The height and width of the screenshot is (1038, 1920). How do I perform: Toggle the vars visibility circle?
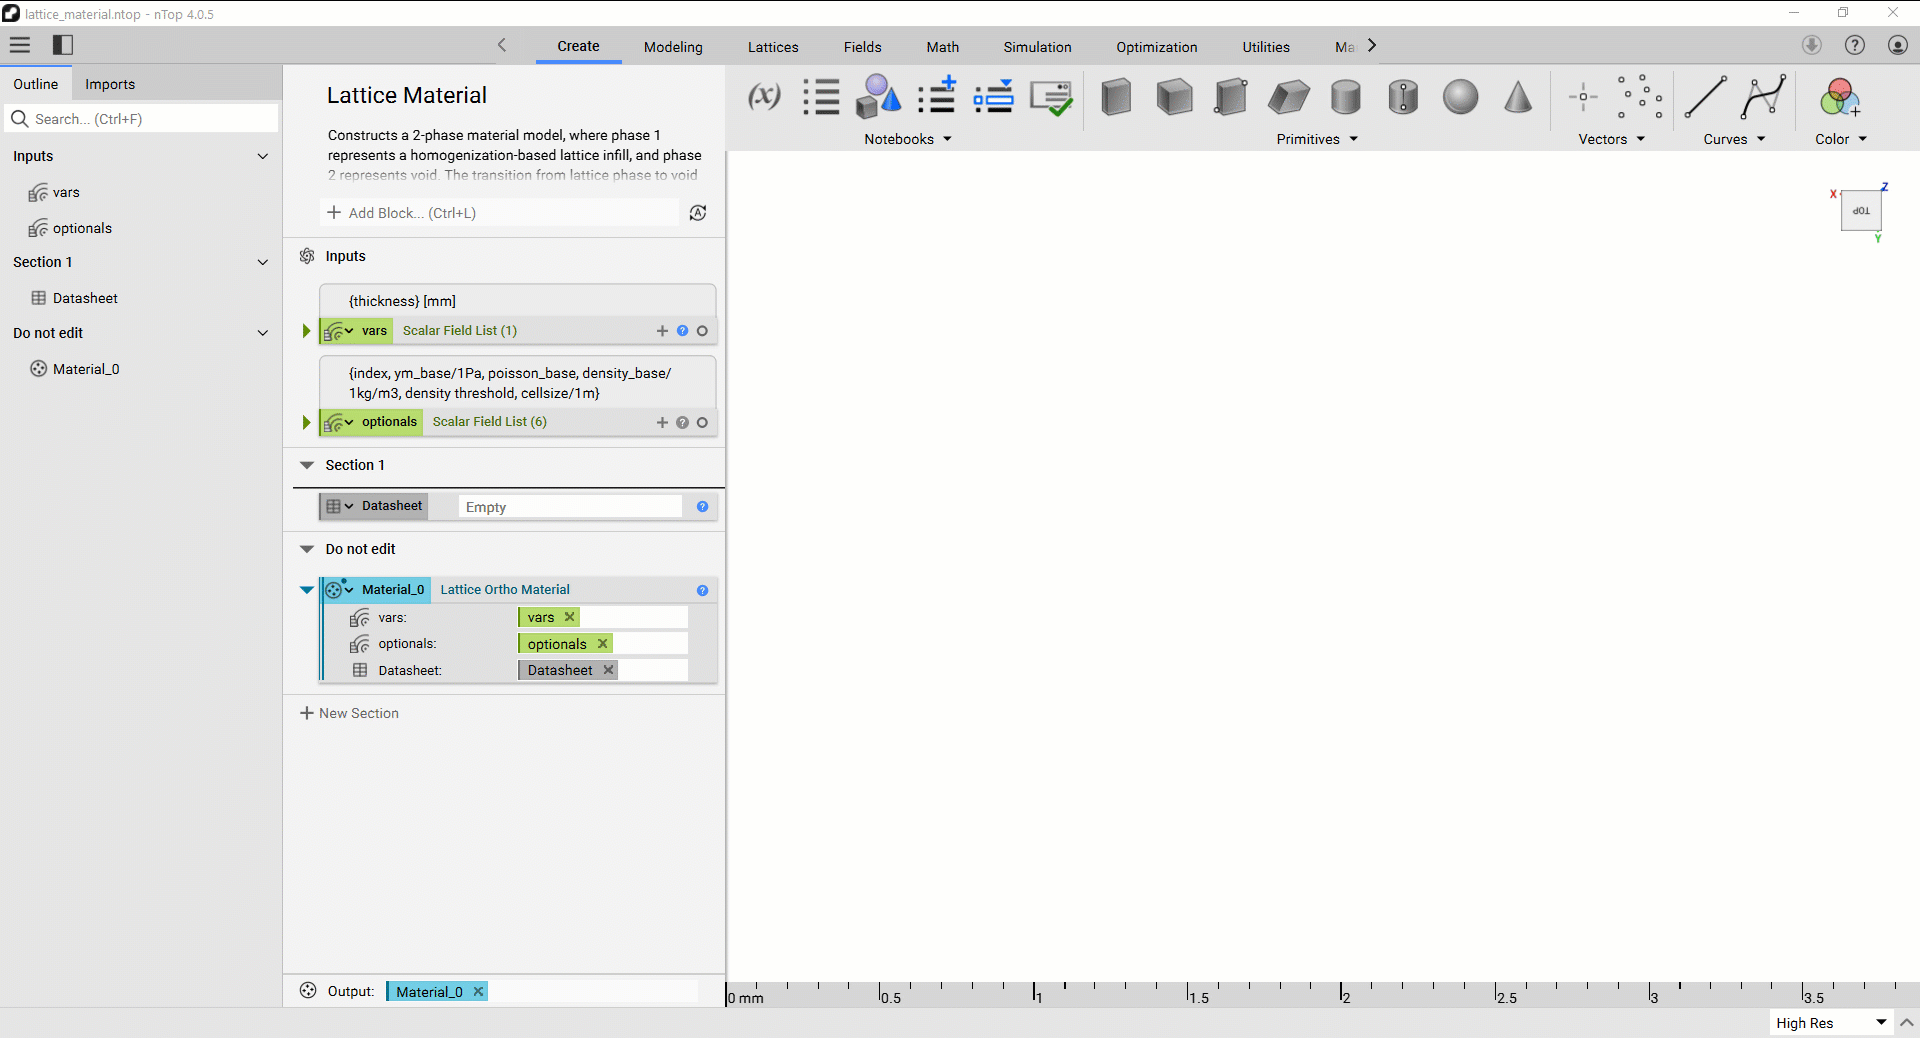click(702, 331)
